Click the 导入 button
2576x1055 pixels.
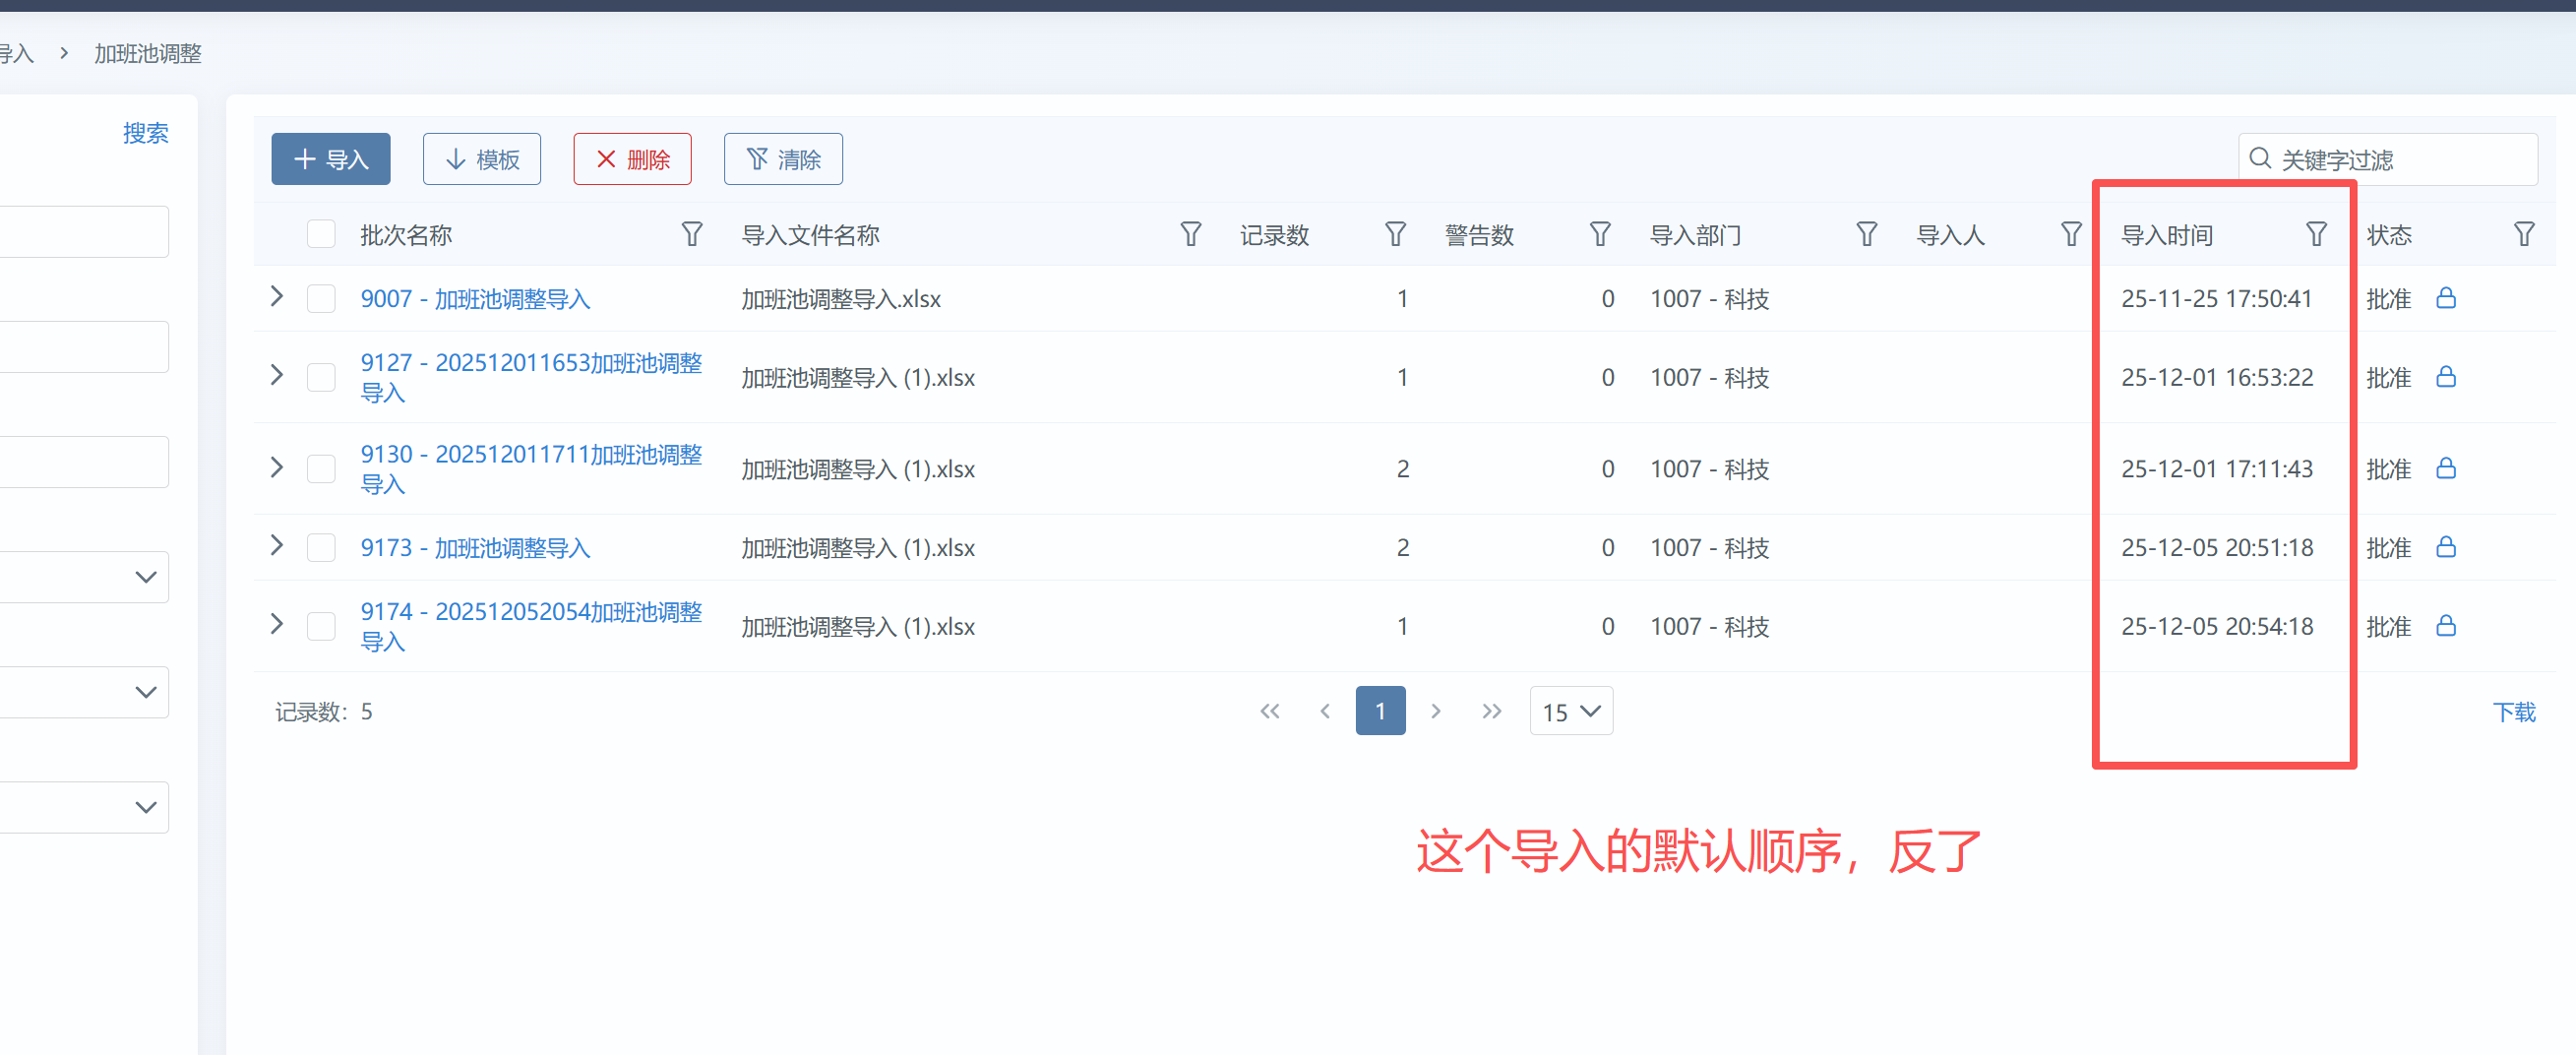[331, 160]
